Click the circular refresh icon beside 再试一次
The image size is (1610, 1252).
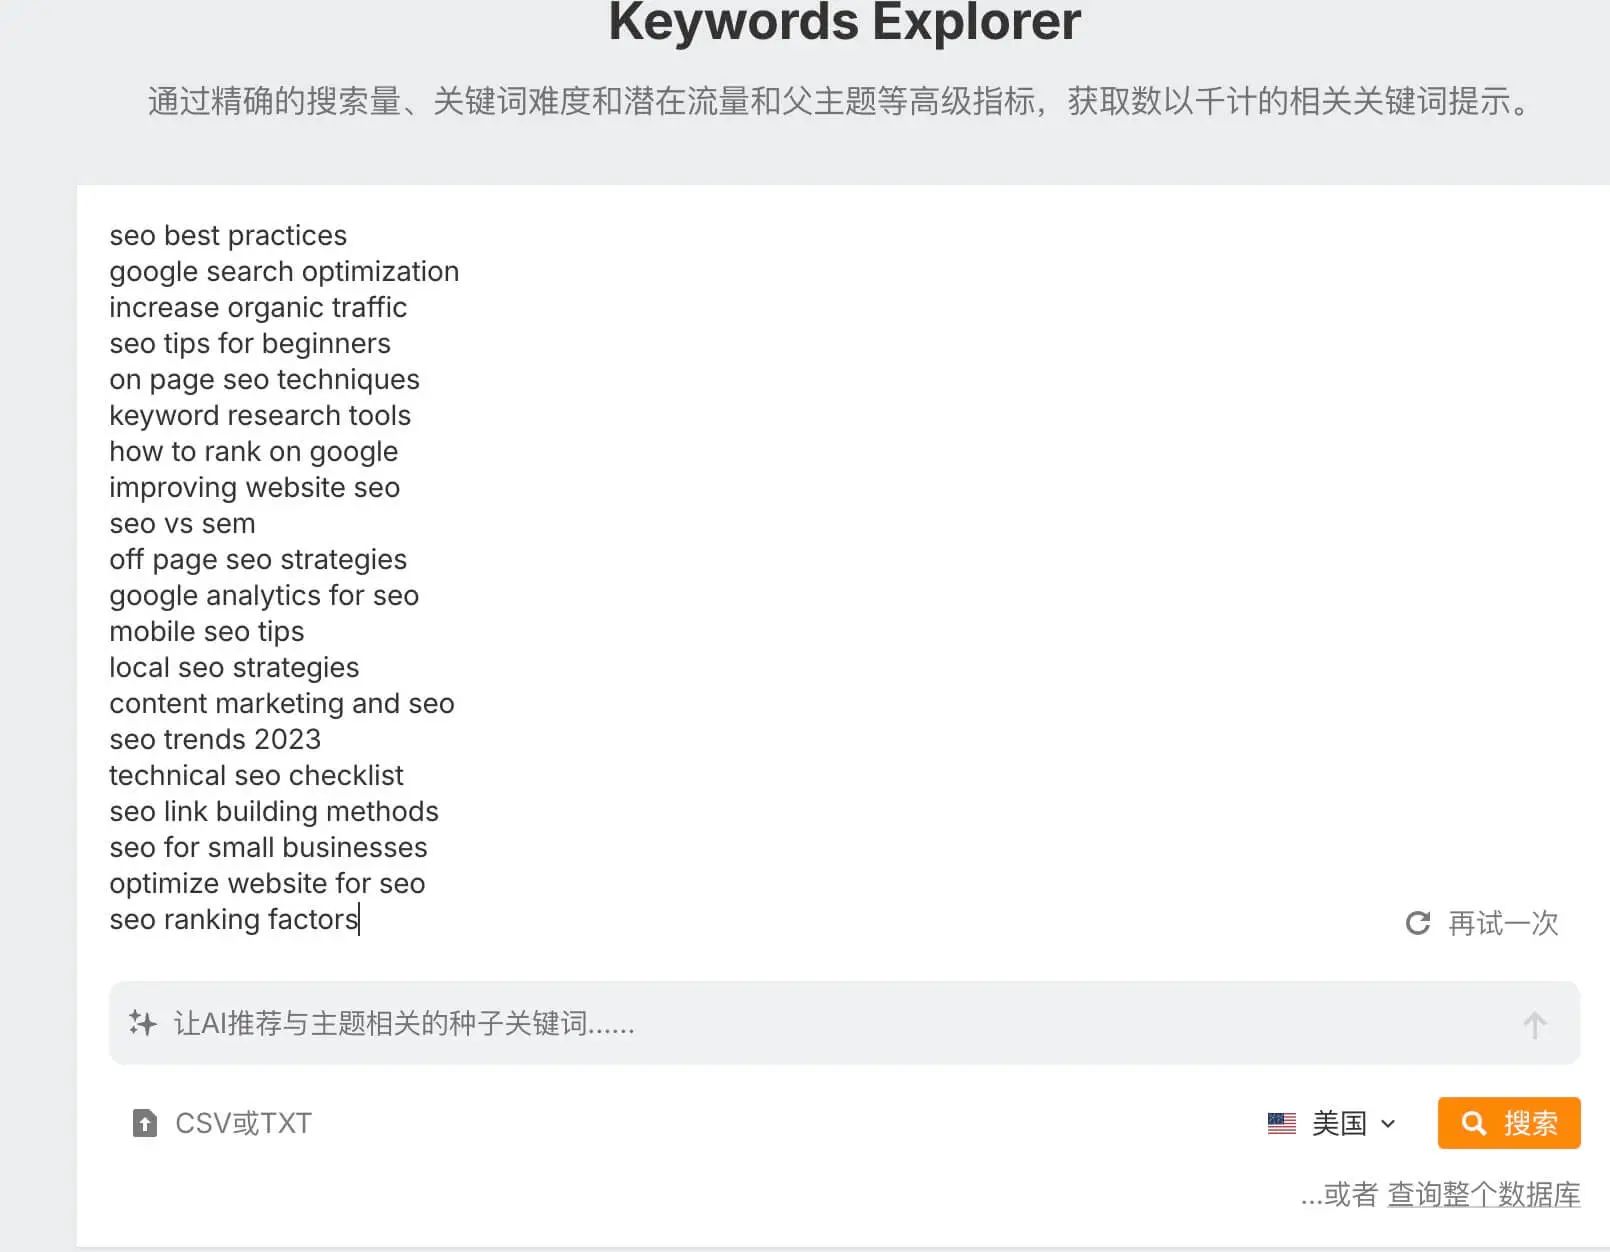click(1418, 924)
